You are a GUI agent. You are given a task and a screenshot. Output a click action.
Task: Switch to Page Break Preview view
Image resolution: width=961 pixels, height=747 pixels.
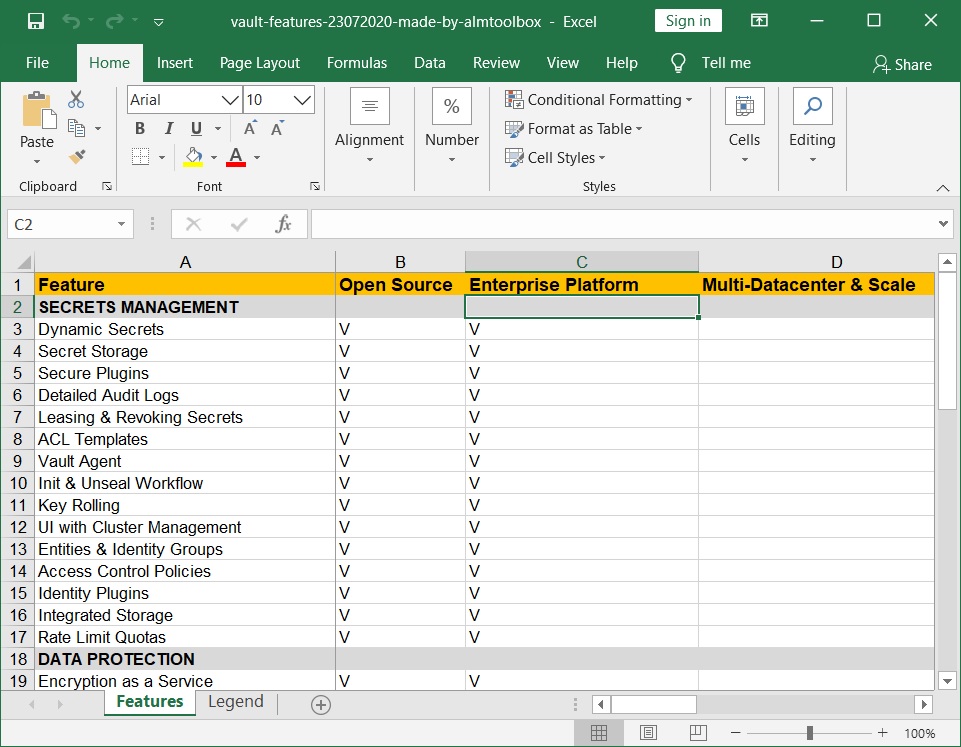[698, 733]
